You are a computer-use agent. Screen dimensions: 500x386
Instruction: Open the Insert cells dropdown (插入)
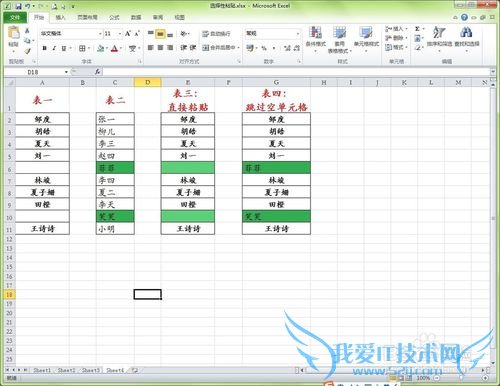pos(396,29)
